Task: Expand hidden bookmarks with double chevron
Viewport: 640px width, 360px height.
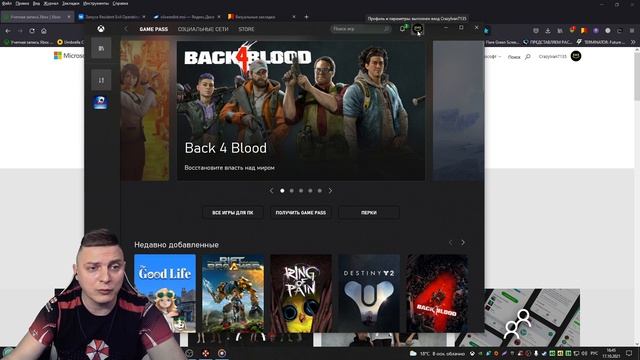Action: [x=633, y=42]
